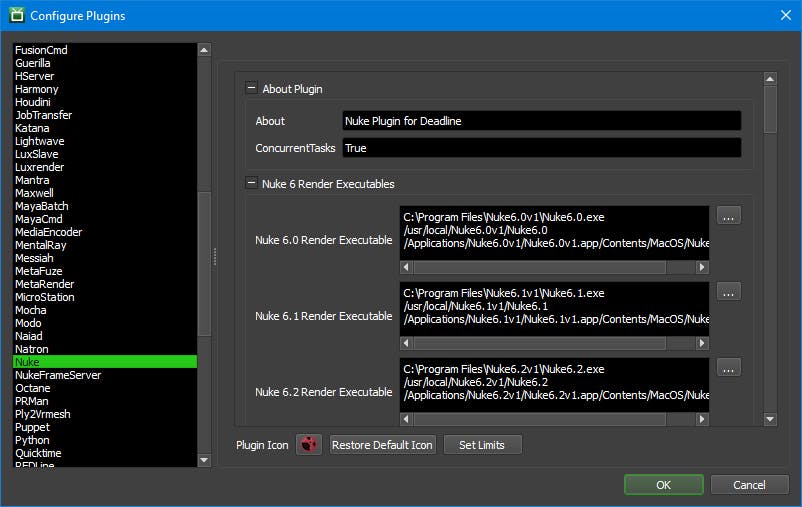Click the Nuke plugin icon button
This screenshot has height=507, width=802.
point(308,444)
